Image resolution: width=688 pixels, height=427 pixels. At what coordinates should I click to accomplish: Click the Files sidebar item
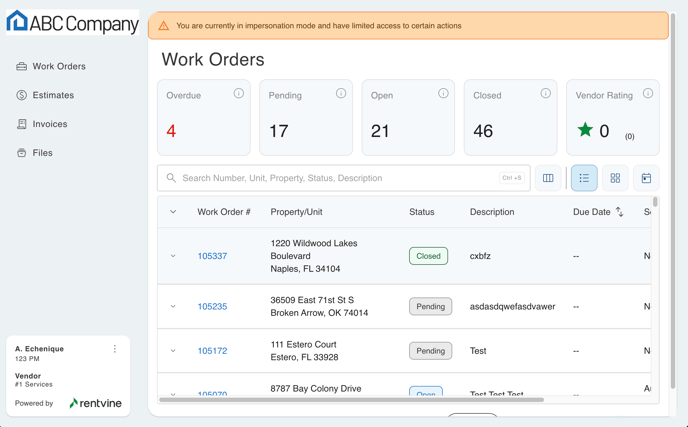click(x=42, y=153)
